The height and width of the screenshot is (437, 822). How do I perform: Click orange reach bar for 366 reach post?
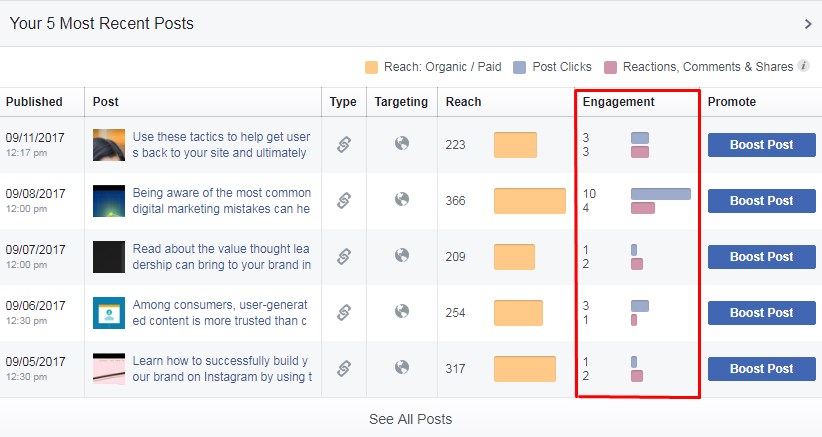click(530, 201)
